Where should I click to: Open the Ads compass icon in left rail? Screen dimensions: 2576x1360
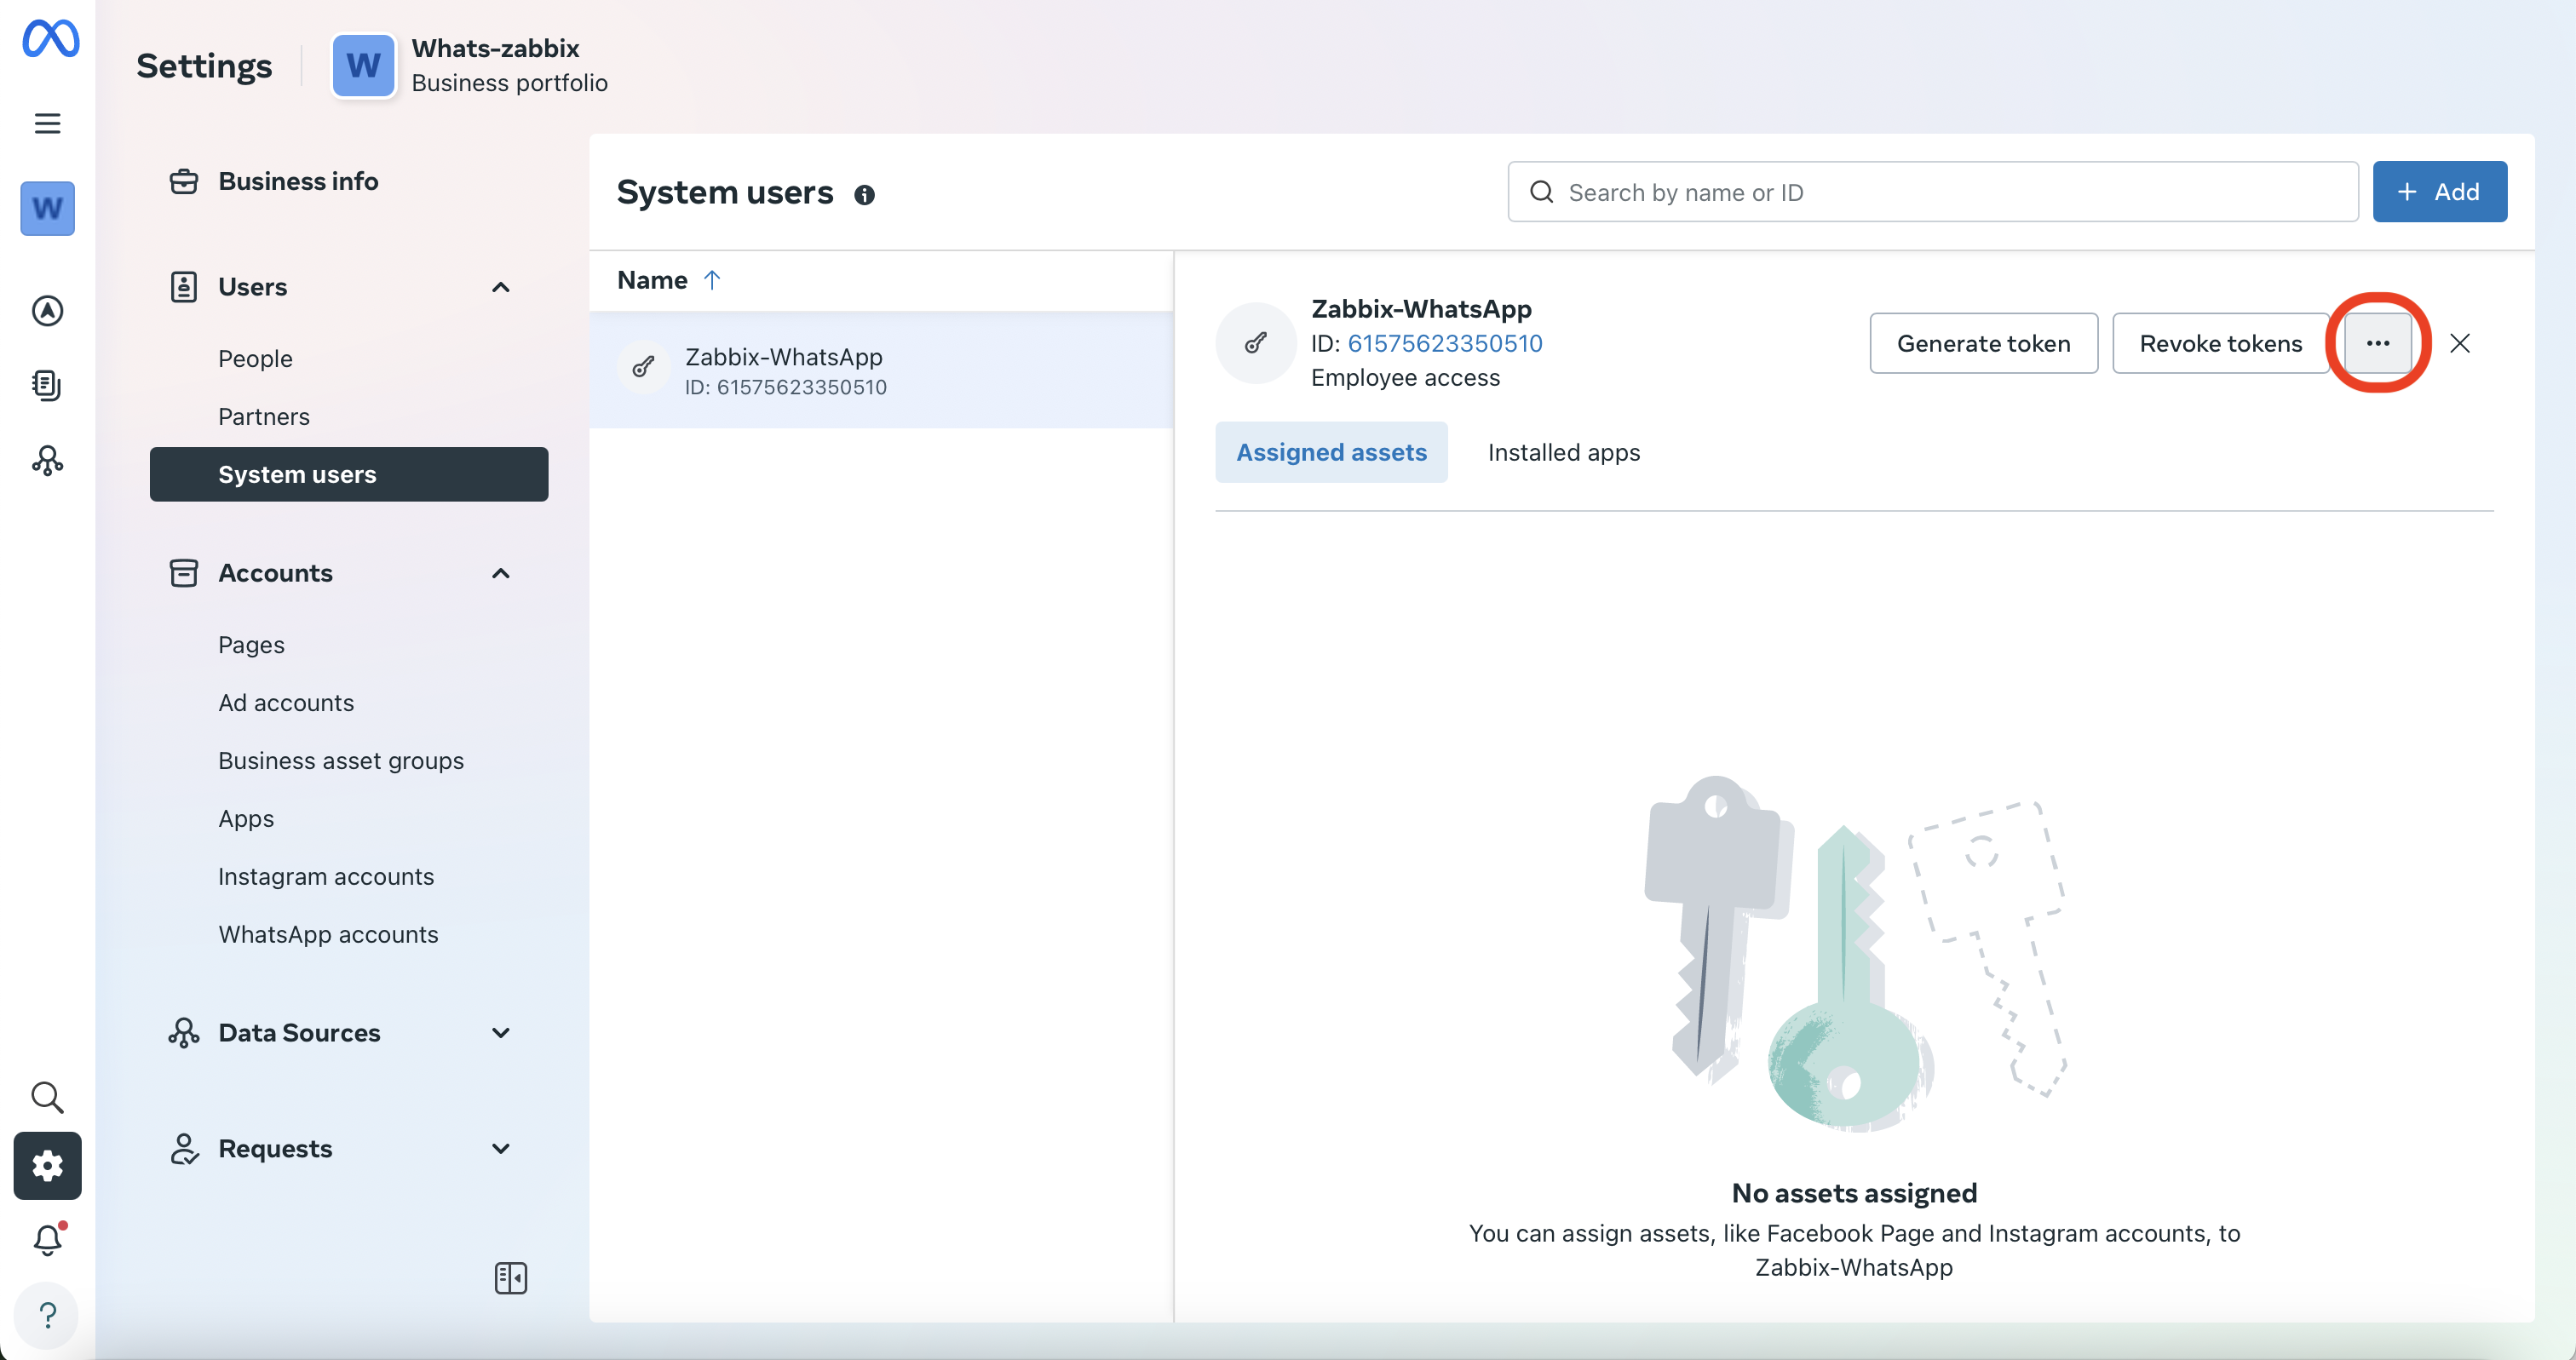[x=47, y=311]
